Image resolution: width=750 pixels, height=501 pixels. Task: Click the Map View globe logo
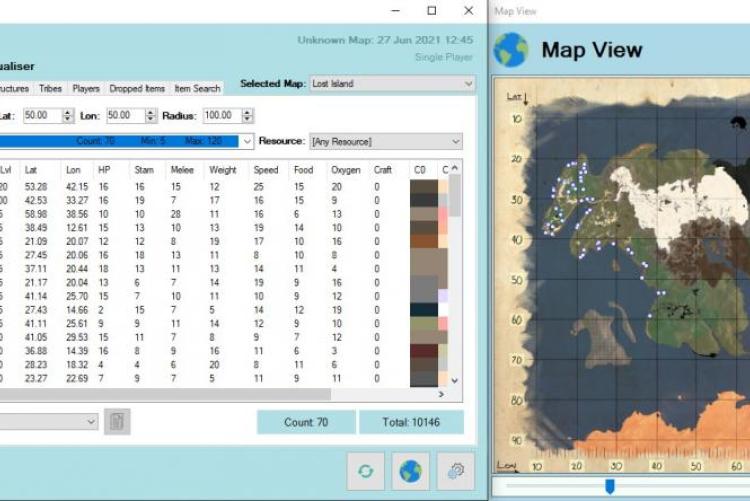(x=511, y=50)
